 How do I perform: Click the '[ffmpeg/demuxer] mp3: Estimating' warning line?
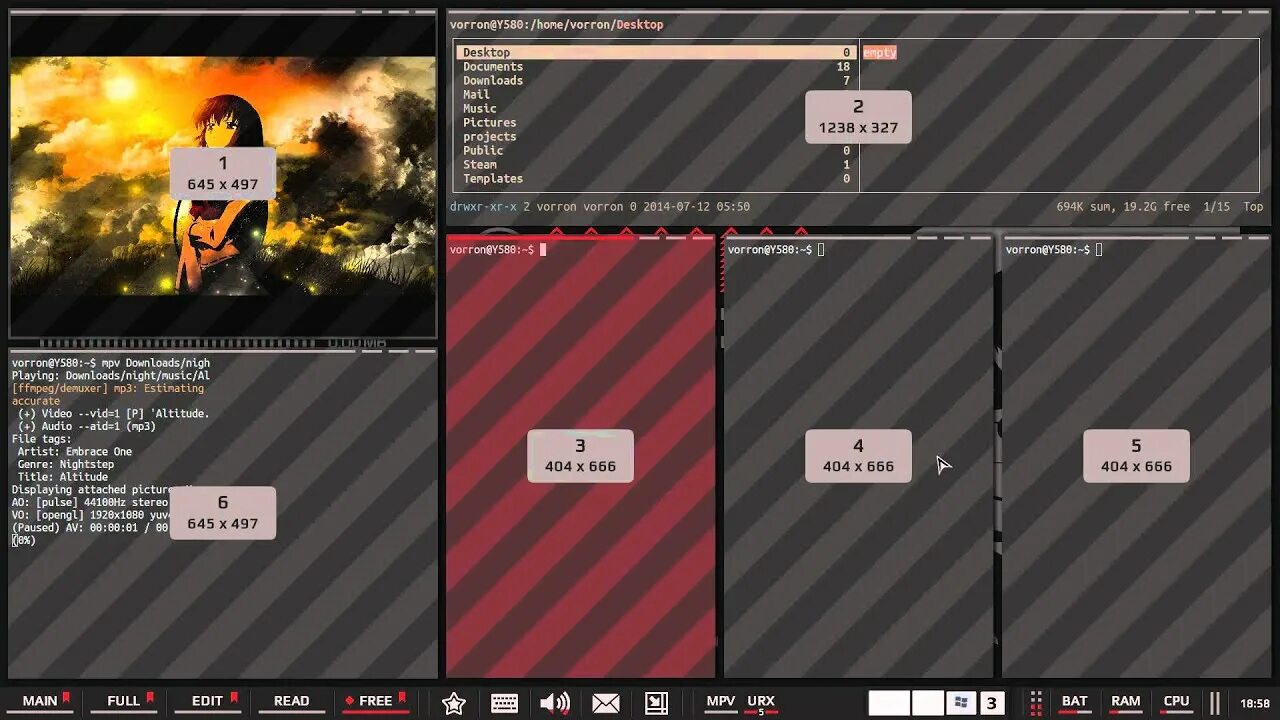108,388
